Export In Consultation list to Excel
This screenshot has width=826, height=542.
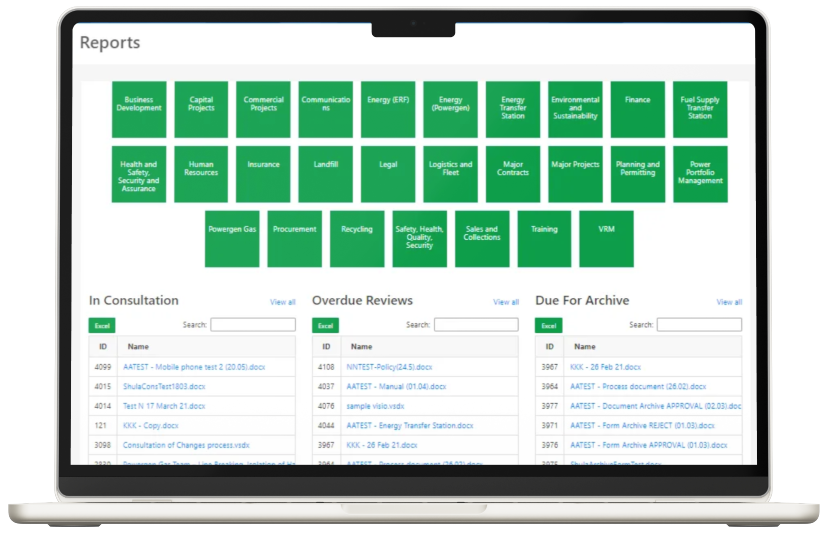[102, 326]
